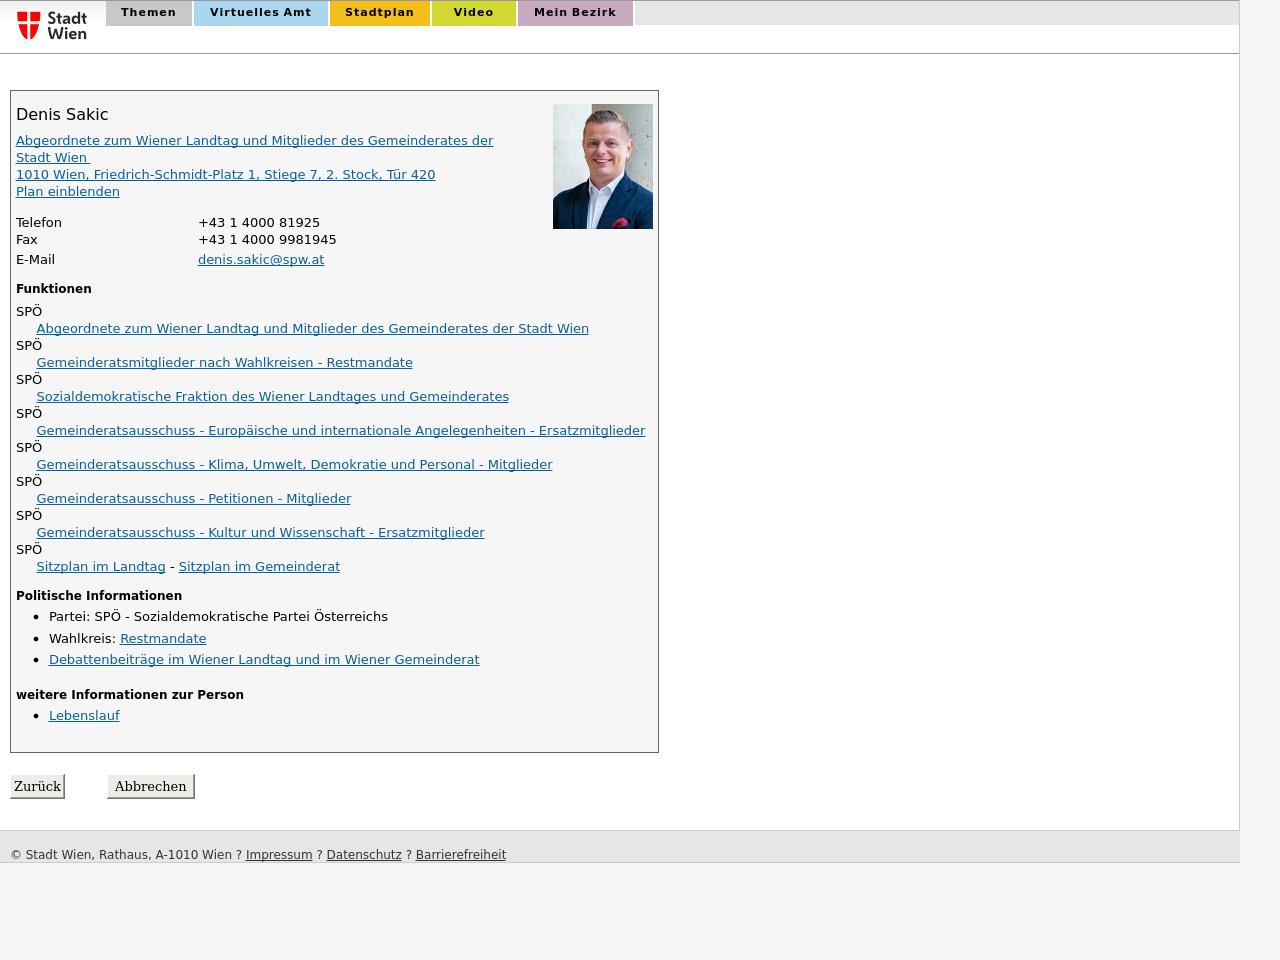
Task: Open the Lebenslauf link
Action: click(x=84, y=715)
